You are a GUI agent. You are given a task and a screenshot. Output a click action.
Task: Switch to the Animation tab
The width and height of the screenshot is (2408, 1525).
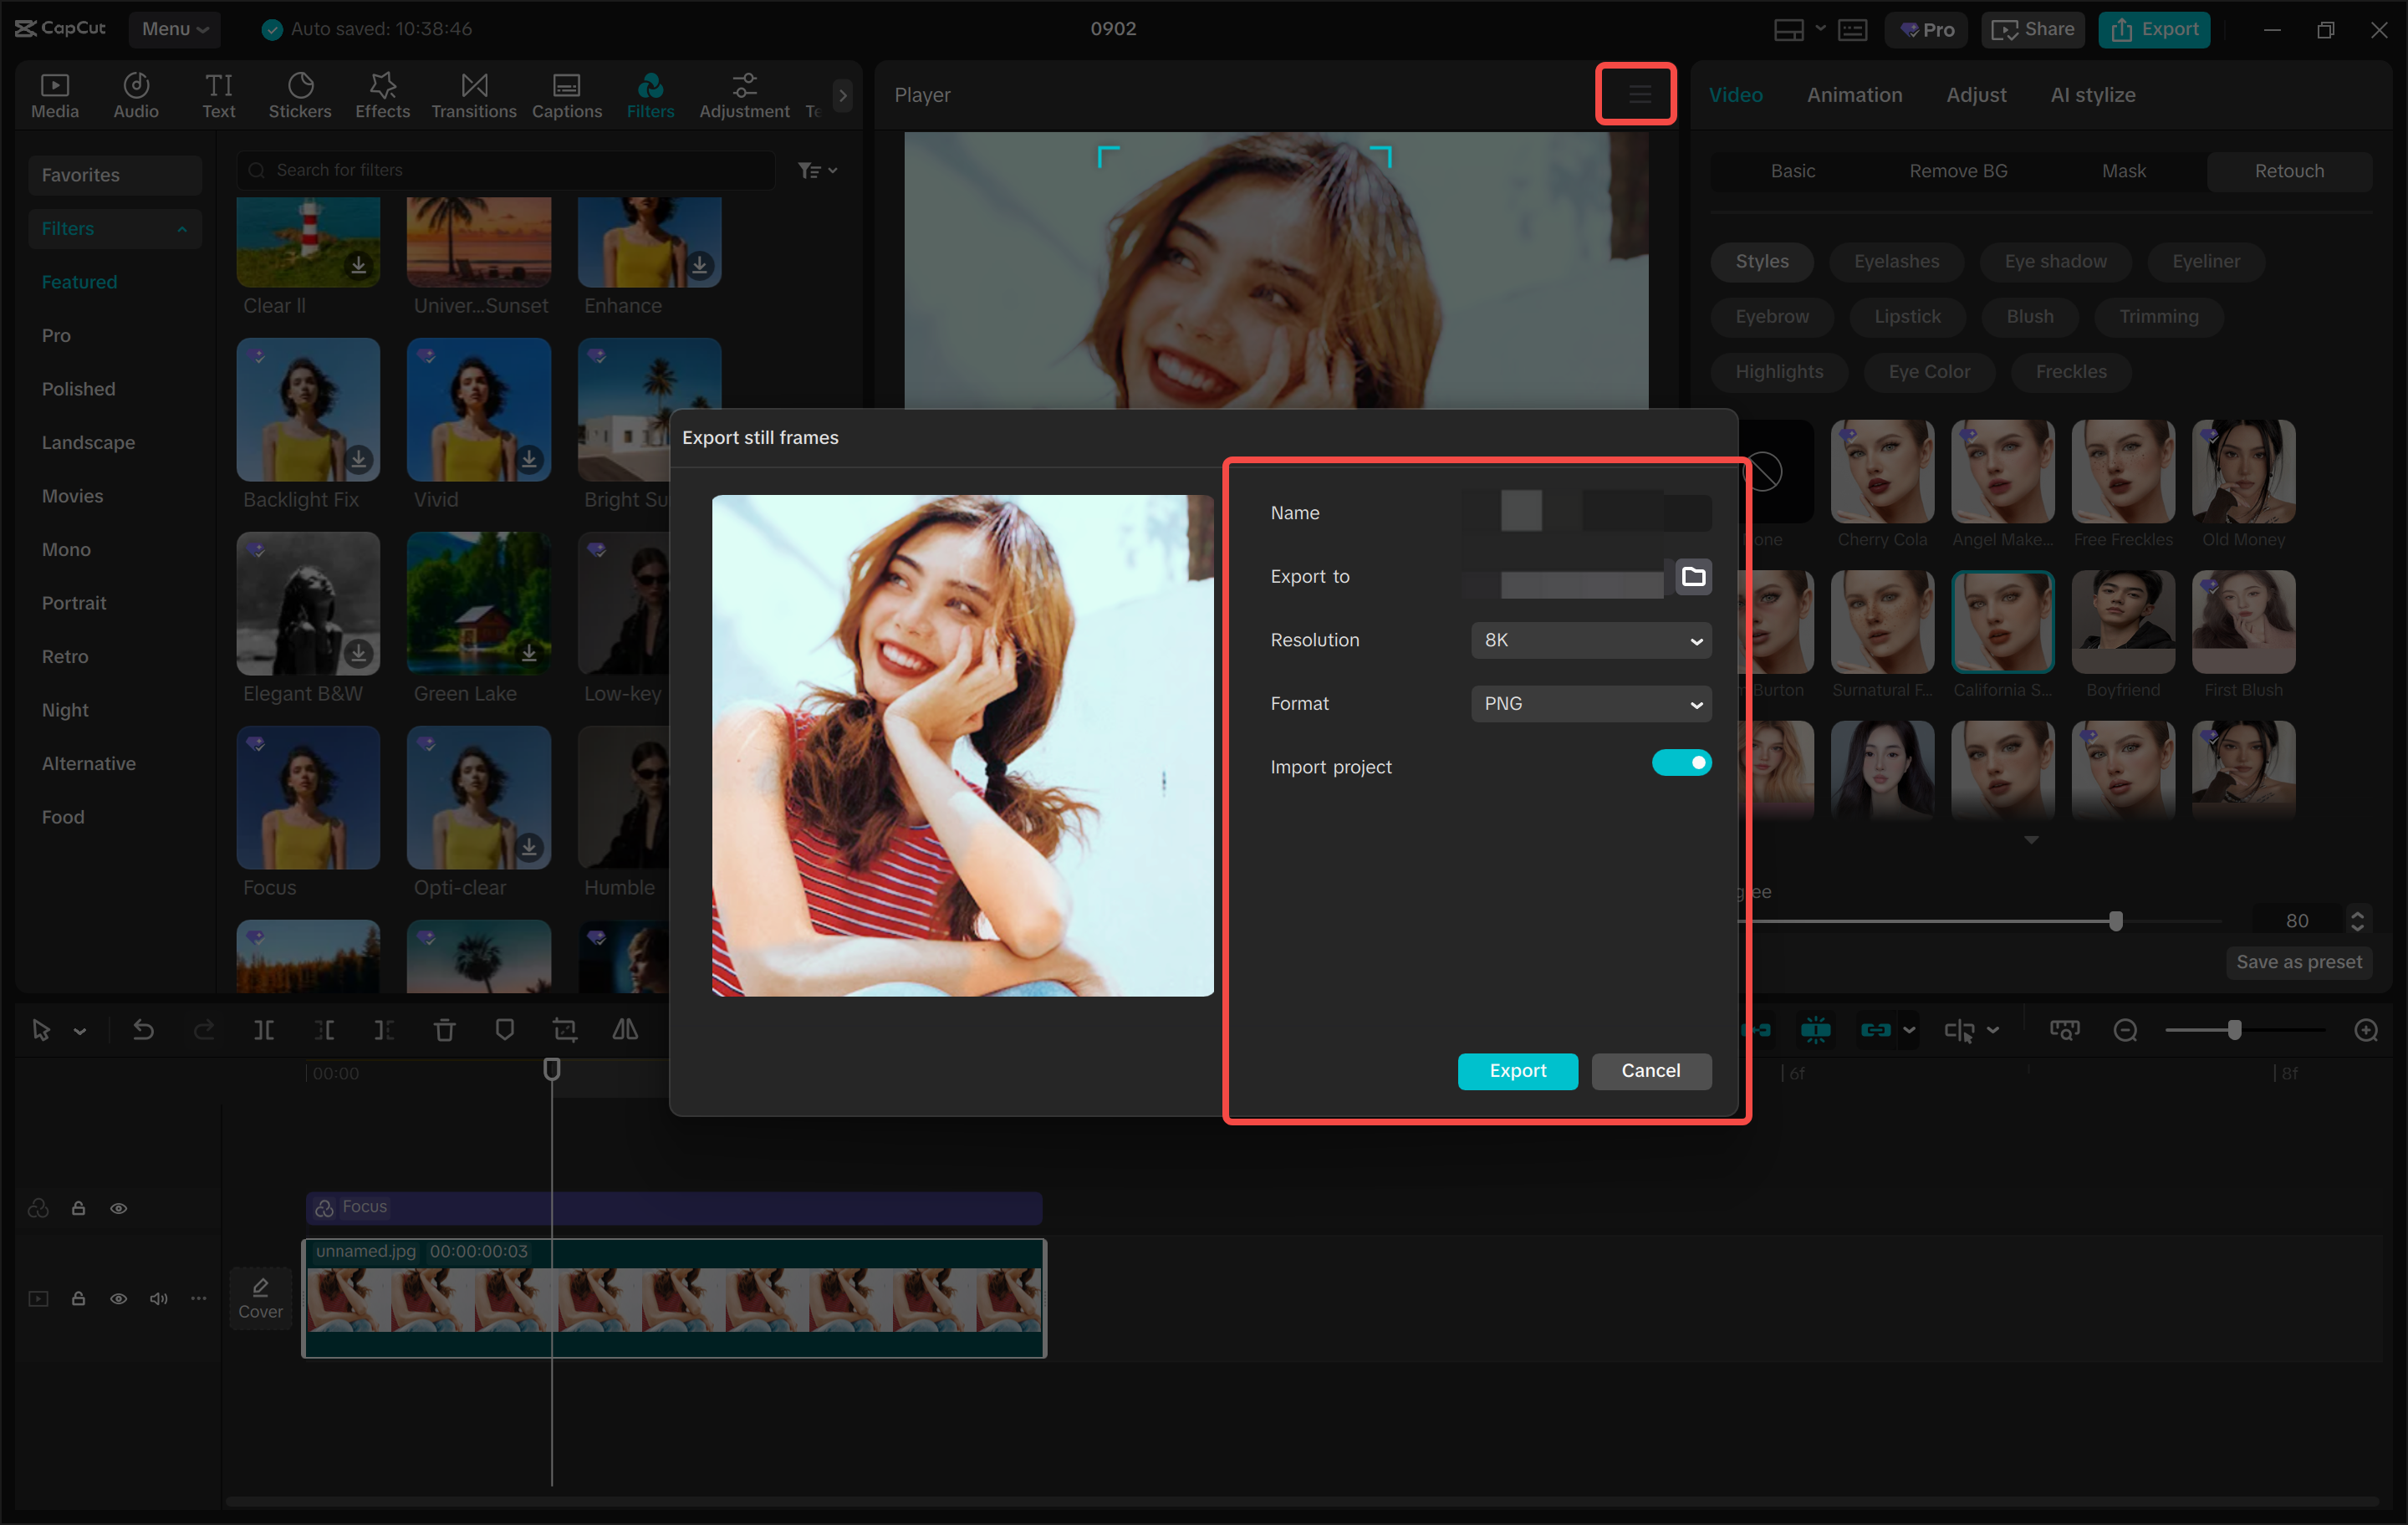point(1854,95)
